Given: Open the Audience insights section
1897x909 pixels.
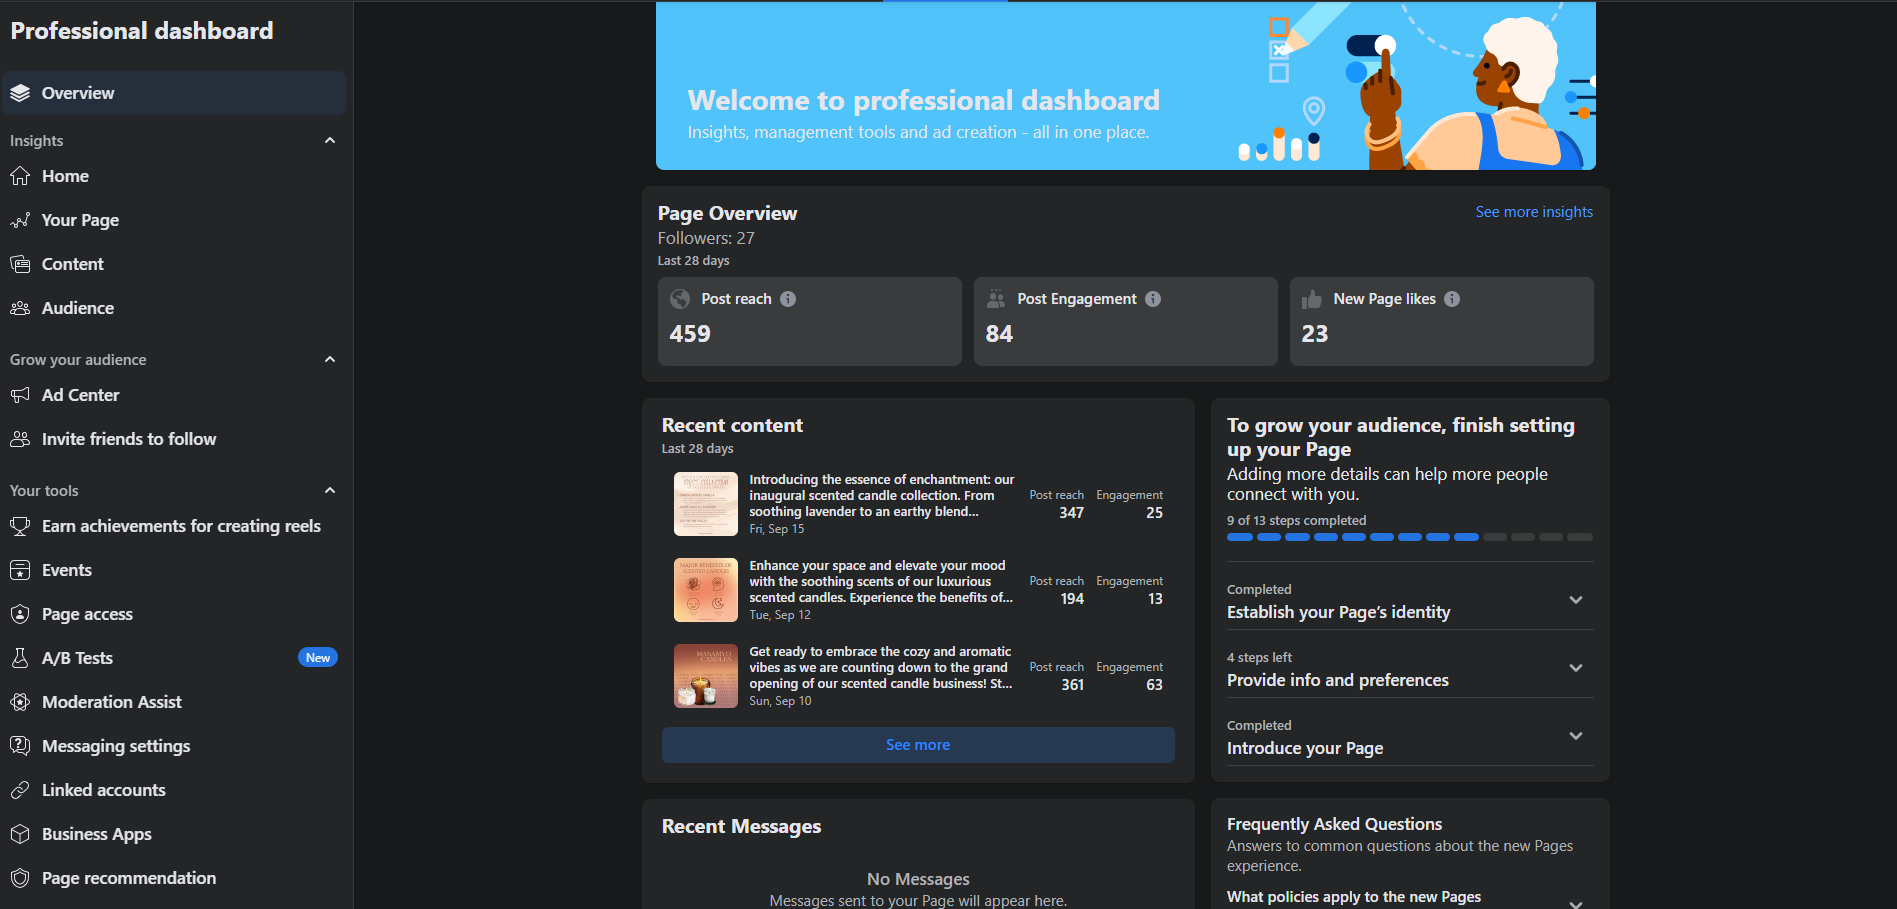Looking at the screenshot, I should point(174,308).
